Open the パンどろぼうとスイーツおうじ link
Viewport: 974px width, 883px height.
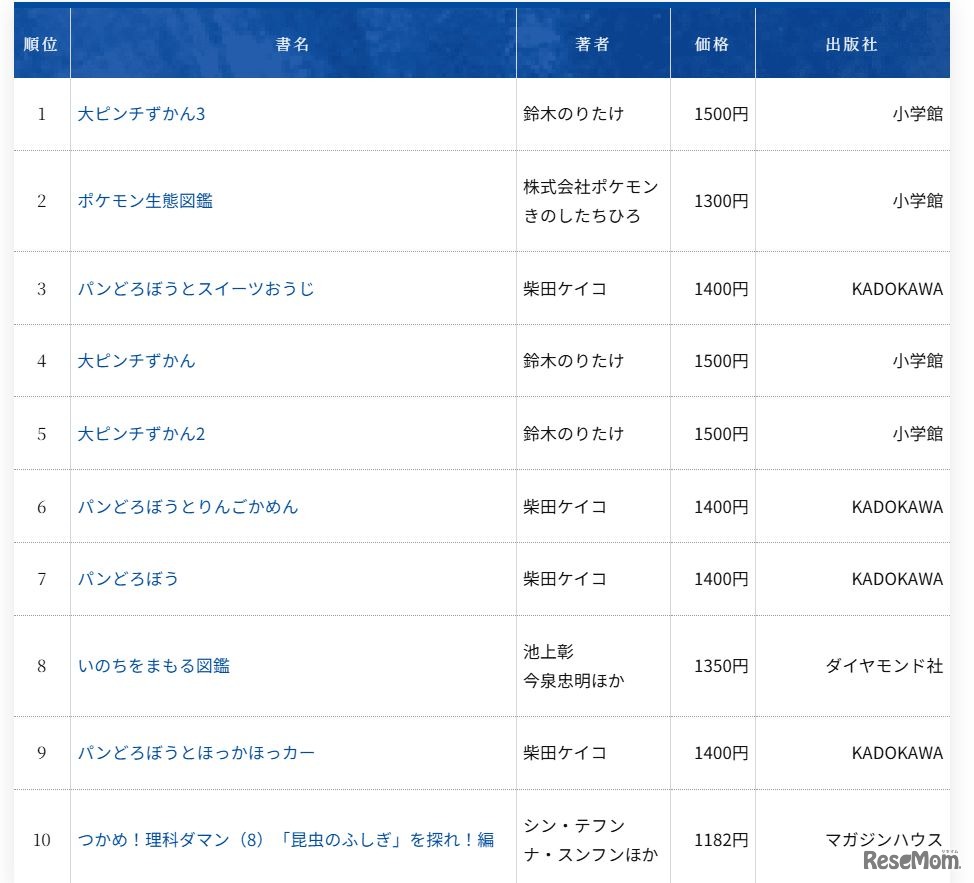(196, 287)
